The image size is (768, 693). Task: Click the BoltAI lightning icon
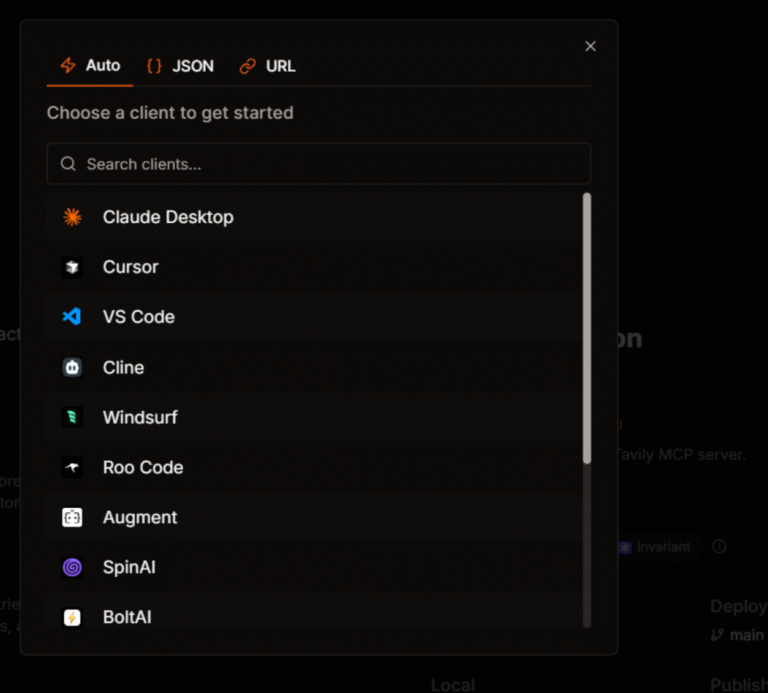click(72, 617)
